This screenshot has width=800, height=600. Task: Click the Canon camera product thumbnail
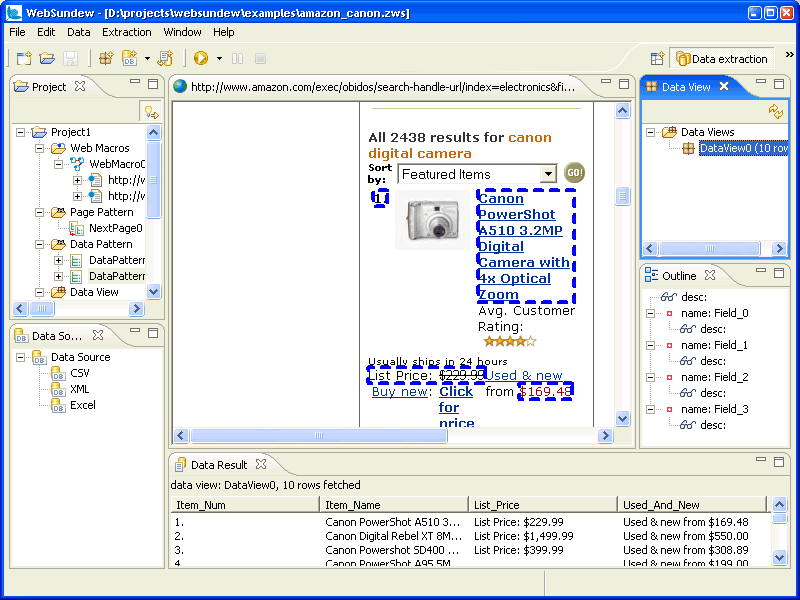tap(433, 220)
